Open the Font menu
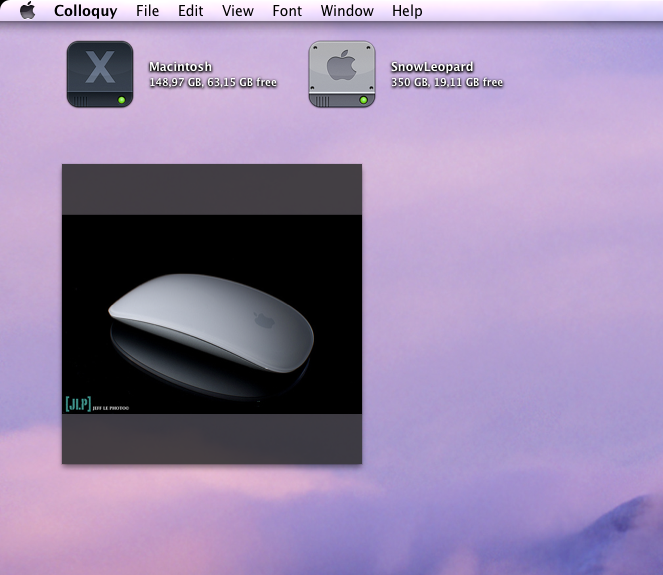Image resolution: width=663 pixels, height=575 pixels. click(287, 11)
